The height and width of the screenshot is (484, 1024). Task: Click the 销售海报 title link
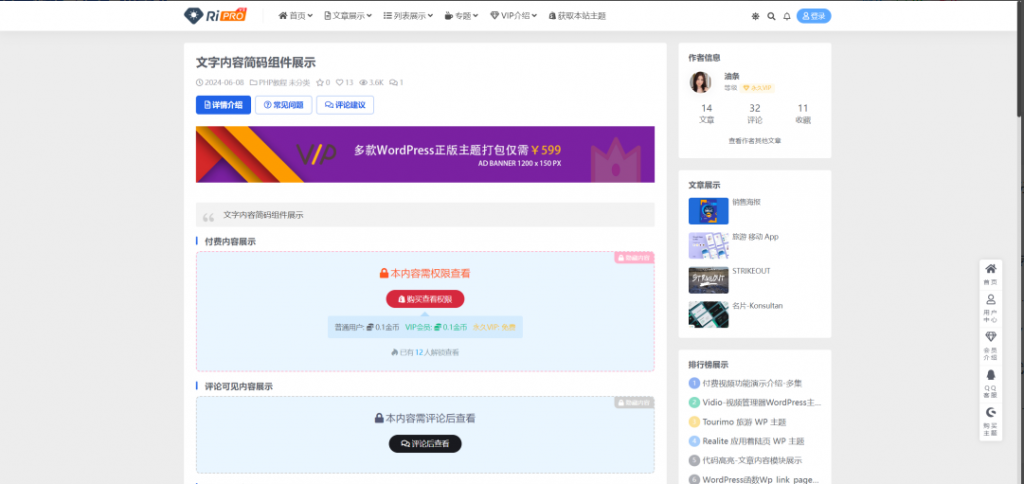pos(746,202)
